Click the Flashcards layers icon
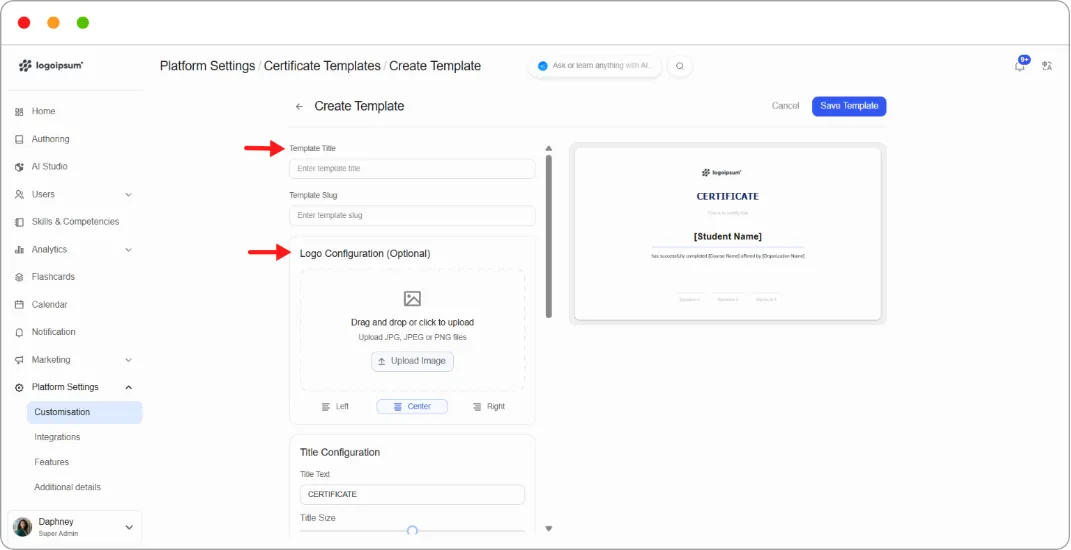 19,277
